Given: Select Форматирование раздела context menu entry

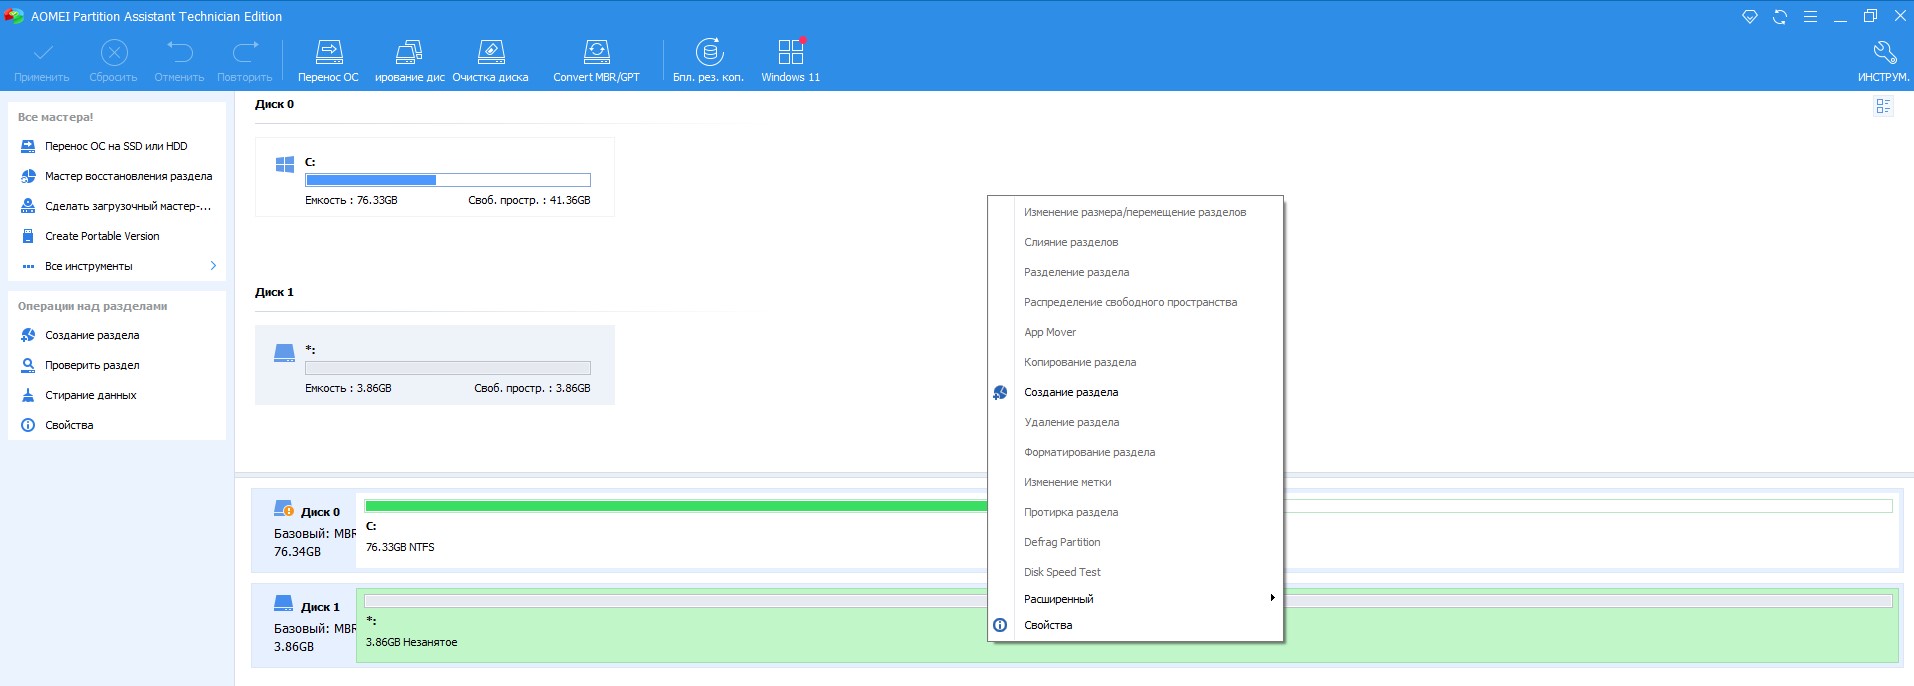Looking at the screenshot, I should click(1135, 452).
